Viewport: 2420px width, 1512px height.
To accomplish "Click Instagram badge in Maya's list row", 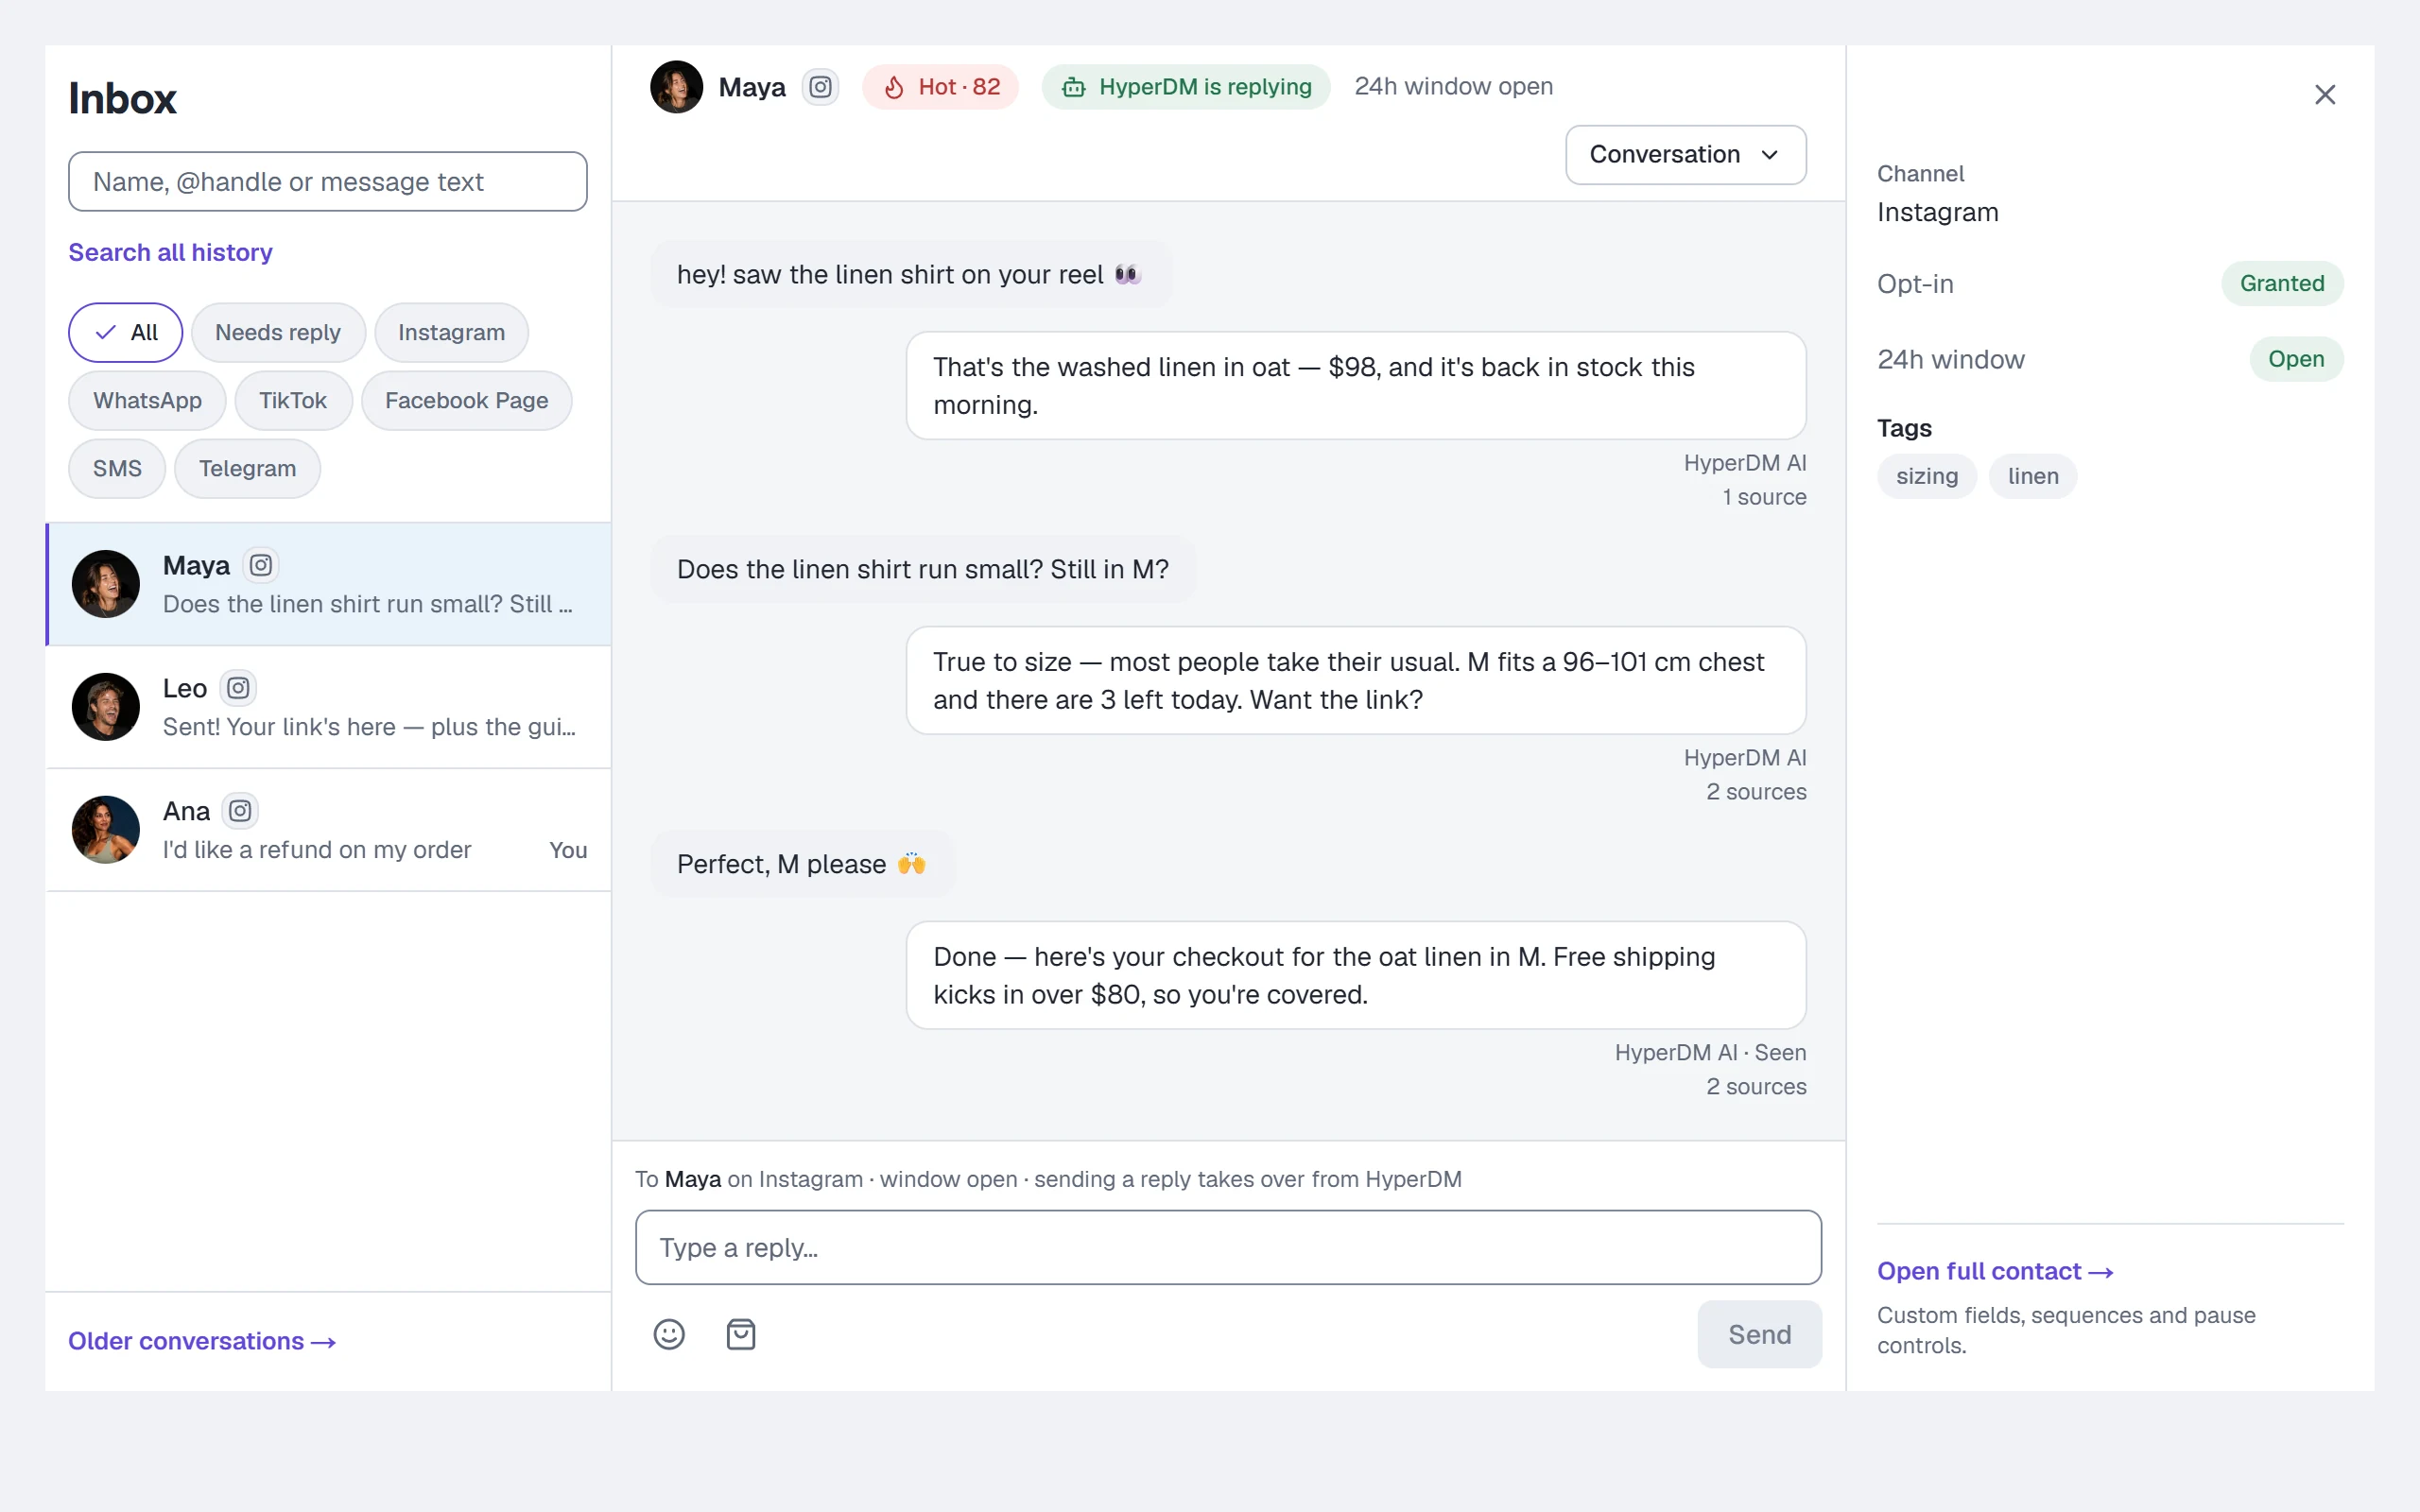I will click(x=261, y=565).
